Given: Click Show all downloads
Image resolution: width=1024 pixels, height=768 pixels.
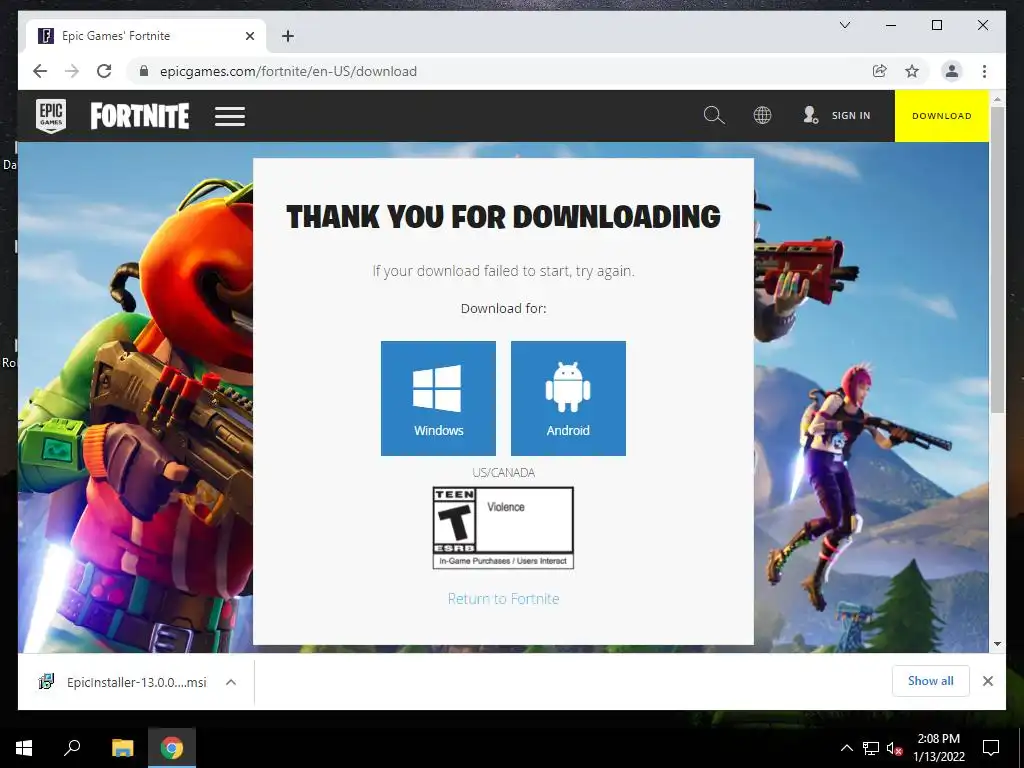Looking at the screenshot, I should click(x=931, y=681).
